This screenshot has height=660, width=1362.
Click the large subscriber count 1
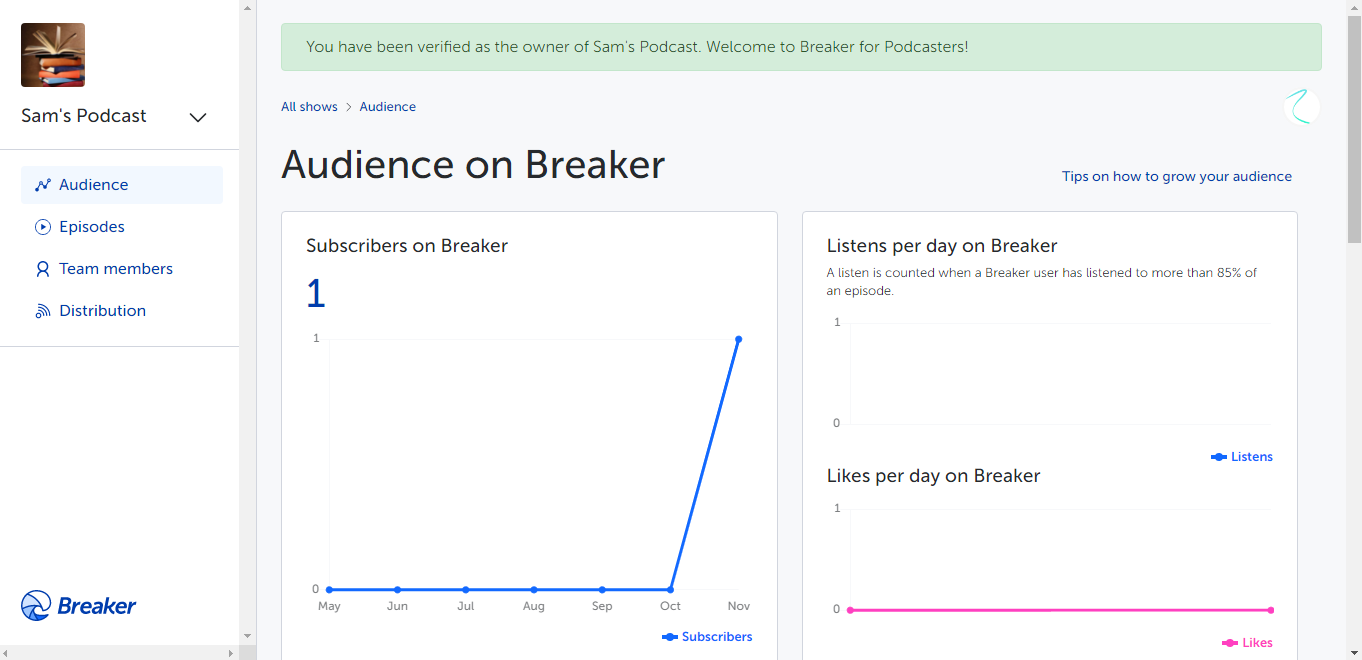316,294
